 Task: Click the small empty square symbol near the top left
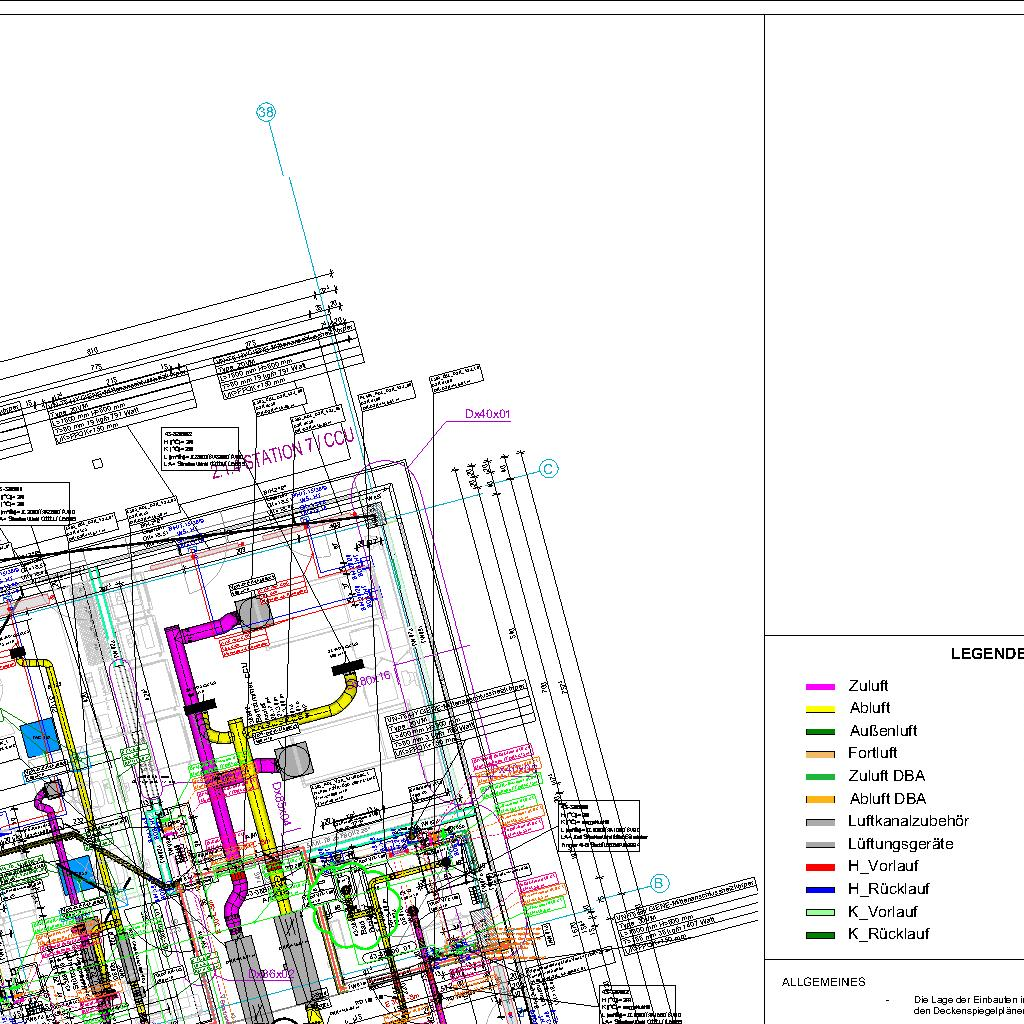(x=97, y=463)
